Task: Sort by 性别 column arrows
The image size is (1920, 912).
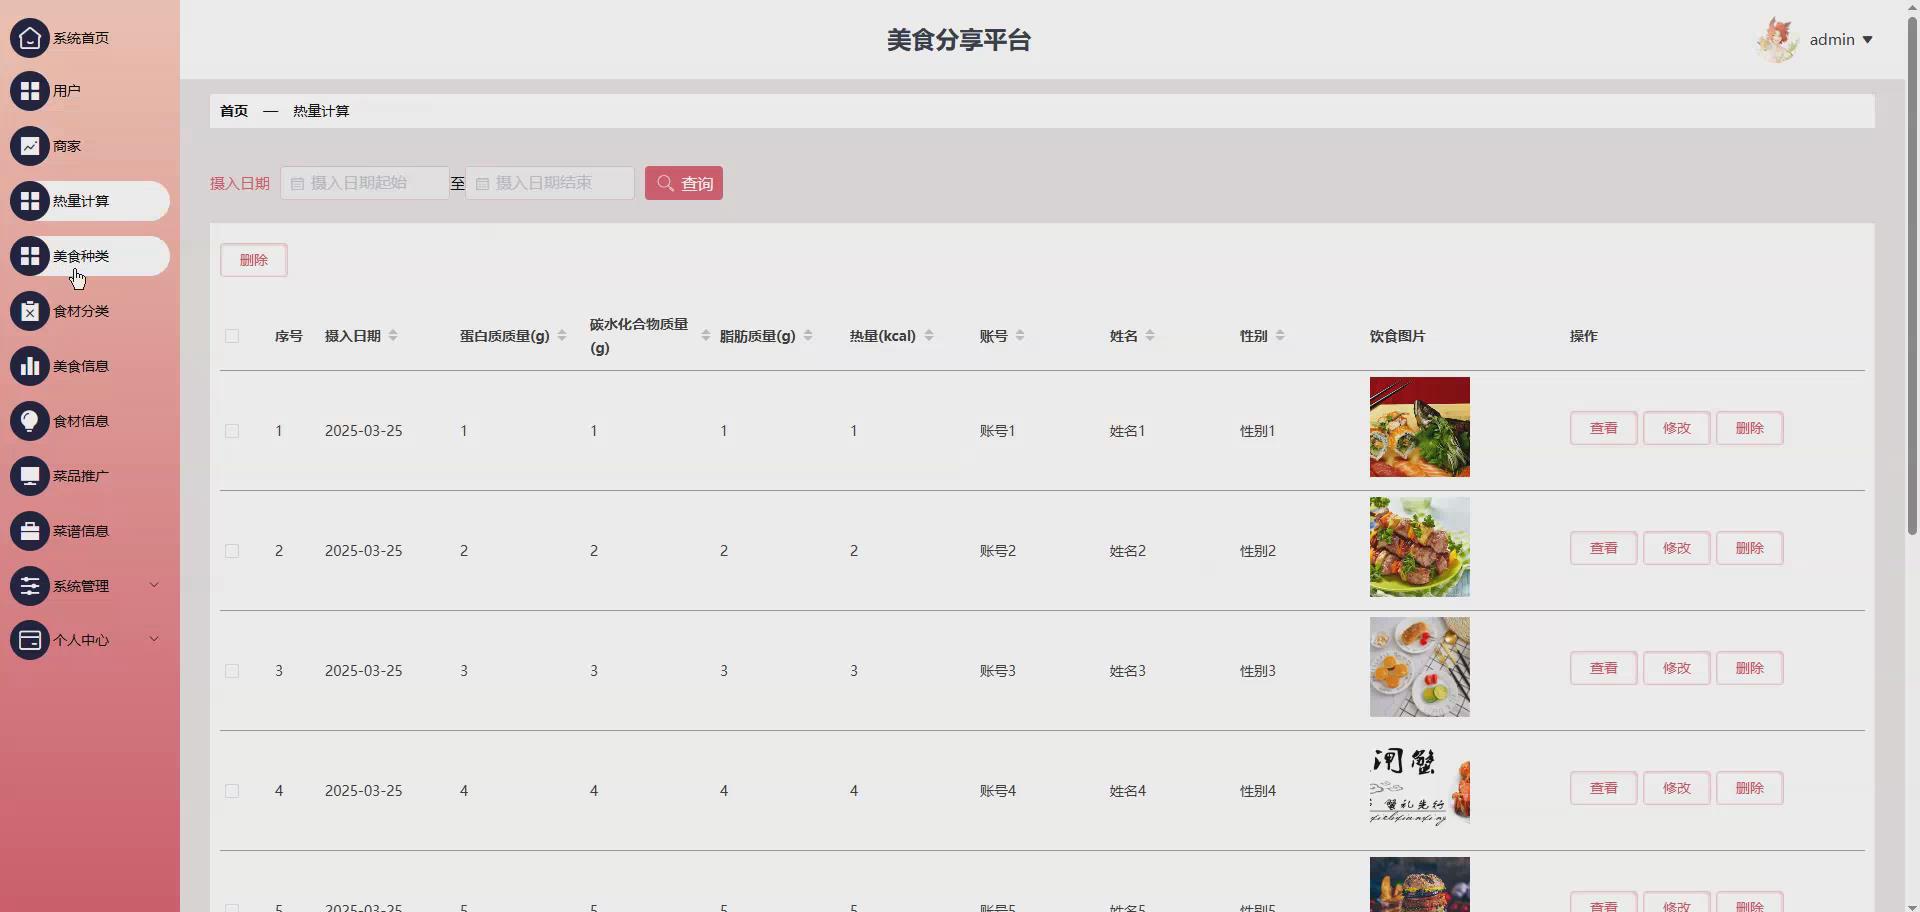Action: pyautogui.click(x=1280, y=336)
